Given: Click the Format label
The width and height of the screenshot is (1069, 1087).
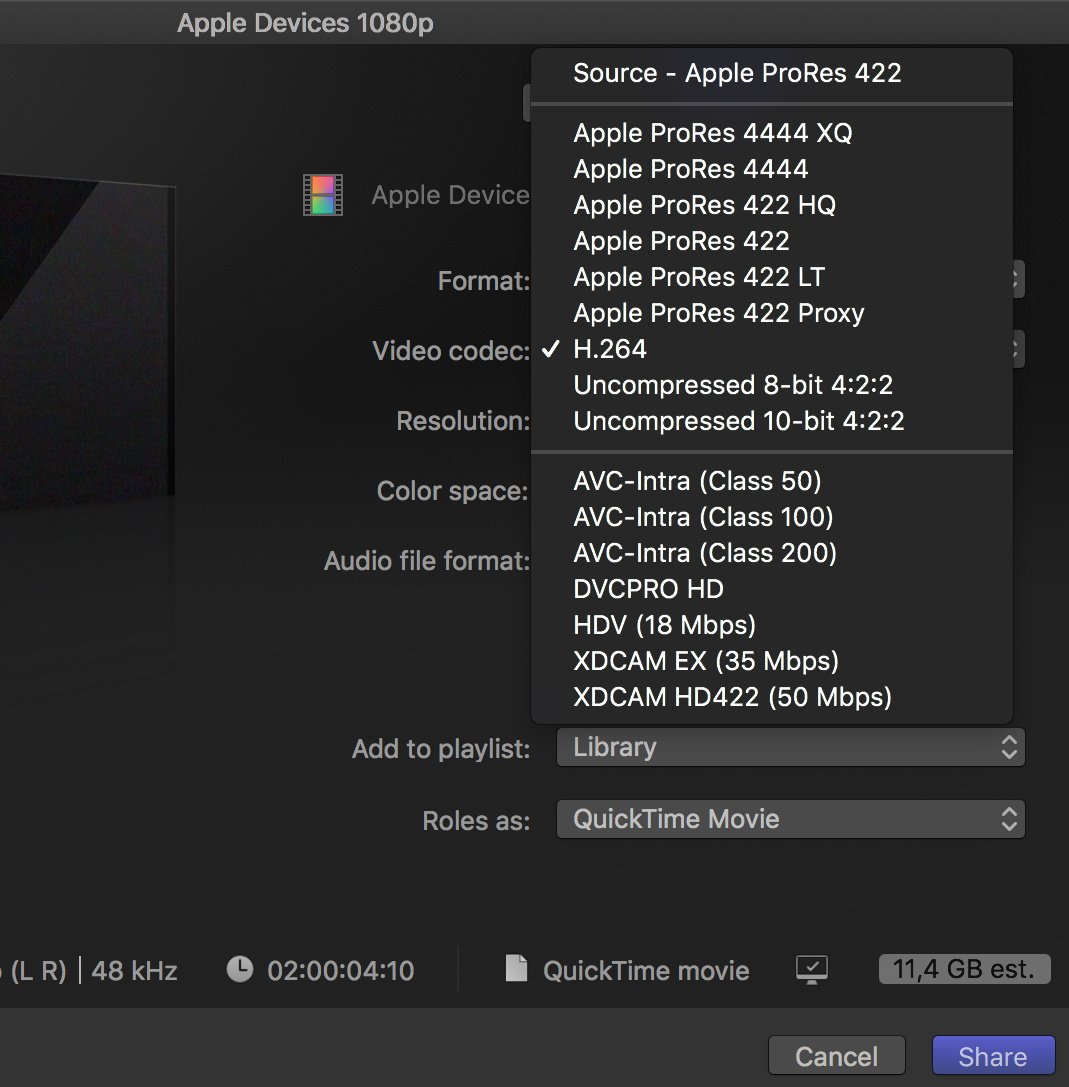Looking at the screenshot, I should click(484, 281).
